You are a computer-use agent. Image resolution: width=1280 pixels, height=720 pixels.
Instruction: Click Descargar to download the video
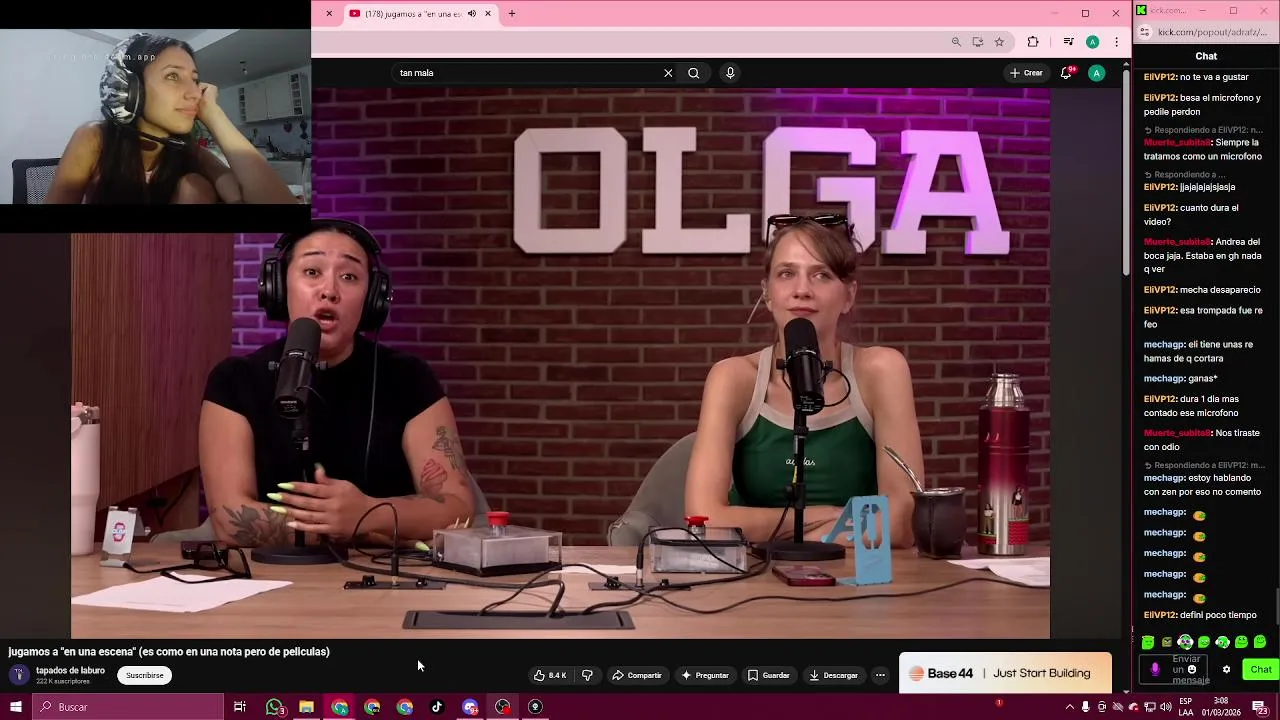coord(834,675)
